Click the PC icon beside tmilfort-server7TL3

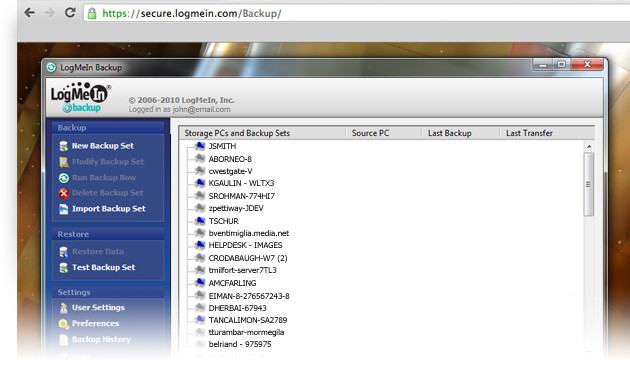point(200,270)
